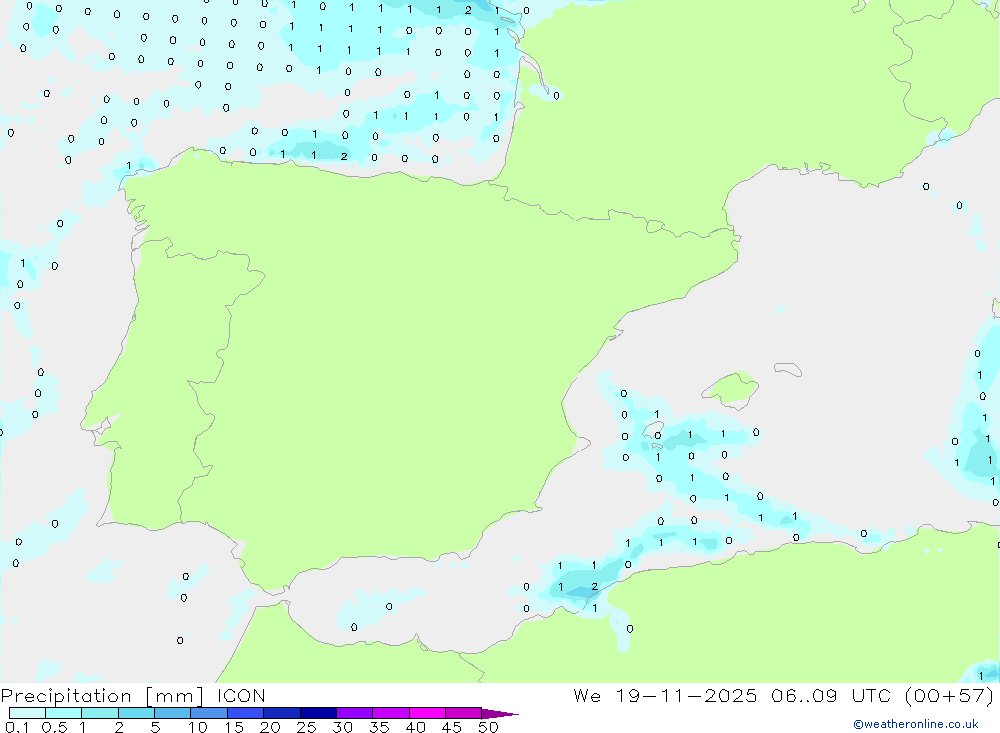This screenshot has width=1000, height=733.
Task: Click the 45–50 mm legend color box
Action: pyautogui.click(x=463, y=713)
